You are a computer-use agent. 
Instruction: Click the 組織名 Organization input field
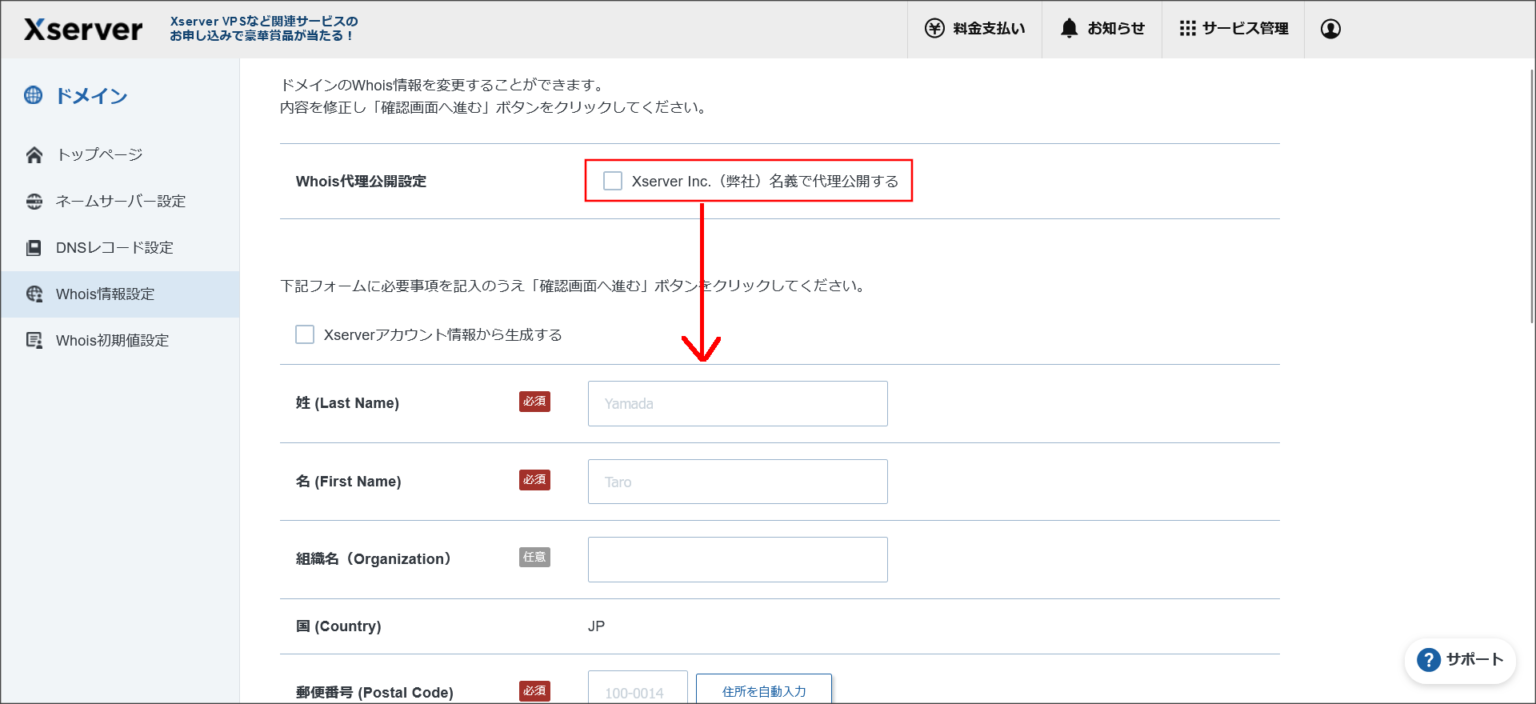click(x=737, y=559)
